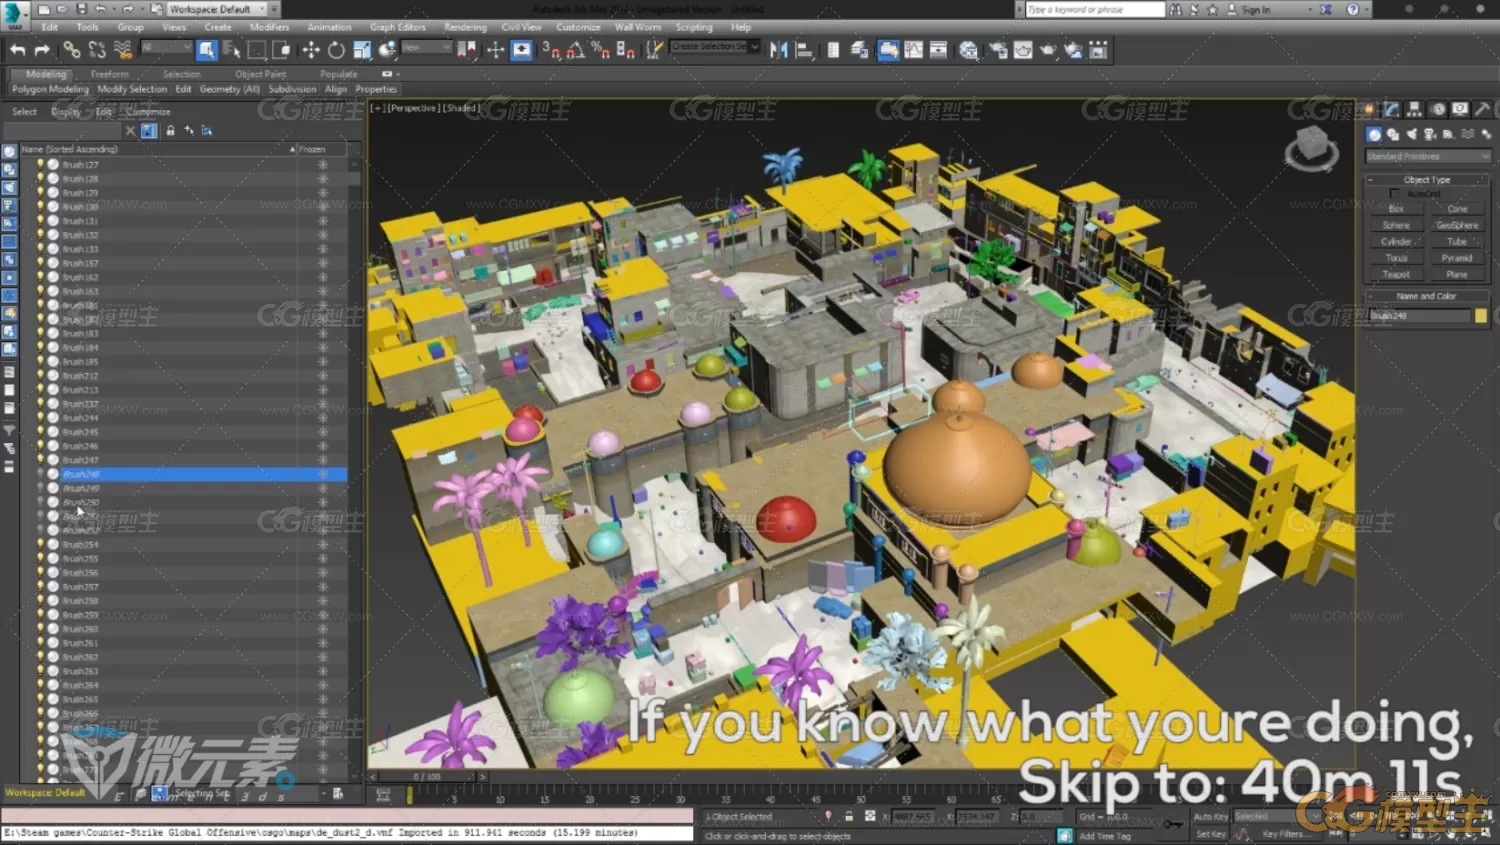1500x845 pixels.
Task: Click the Undo arrow in main toolbar
Action: [18, 50]
